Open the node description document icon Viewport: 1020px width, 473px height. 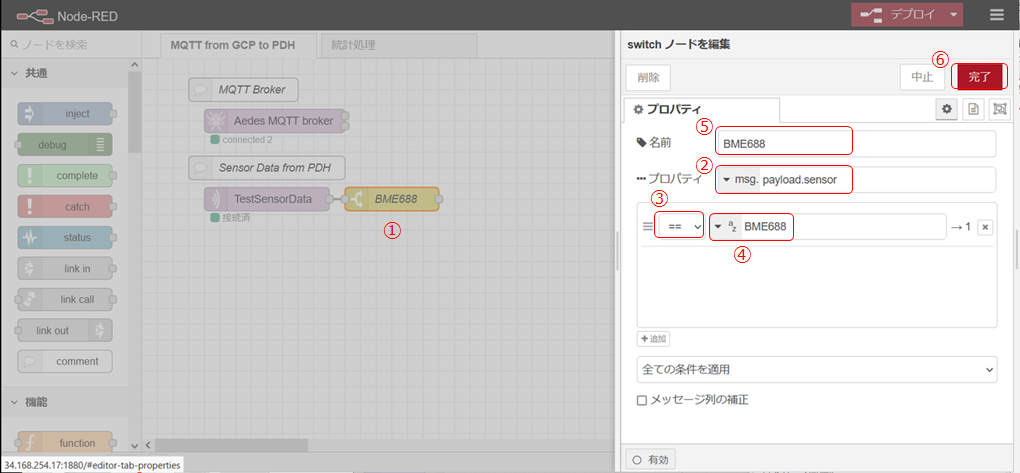[x=973, y=110]
